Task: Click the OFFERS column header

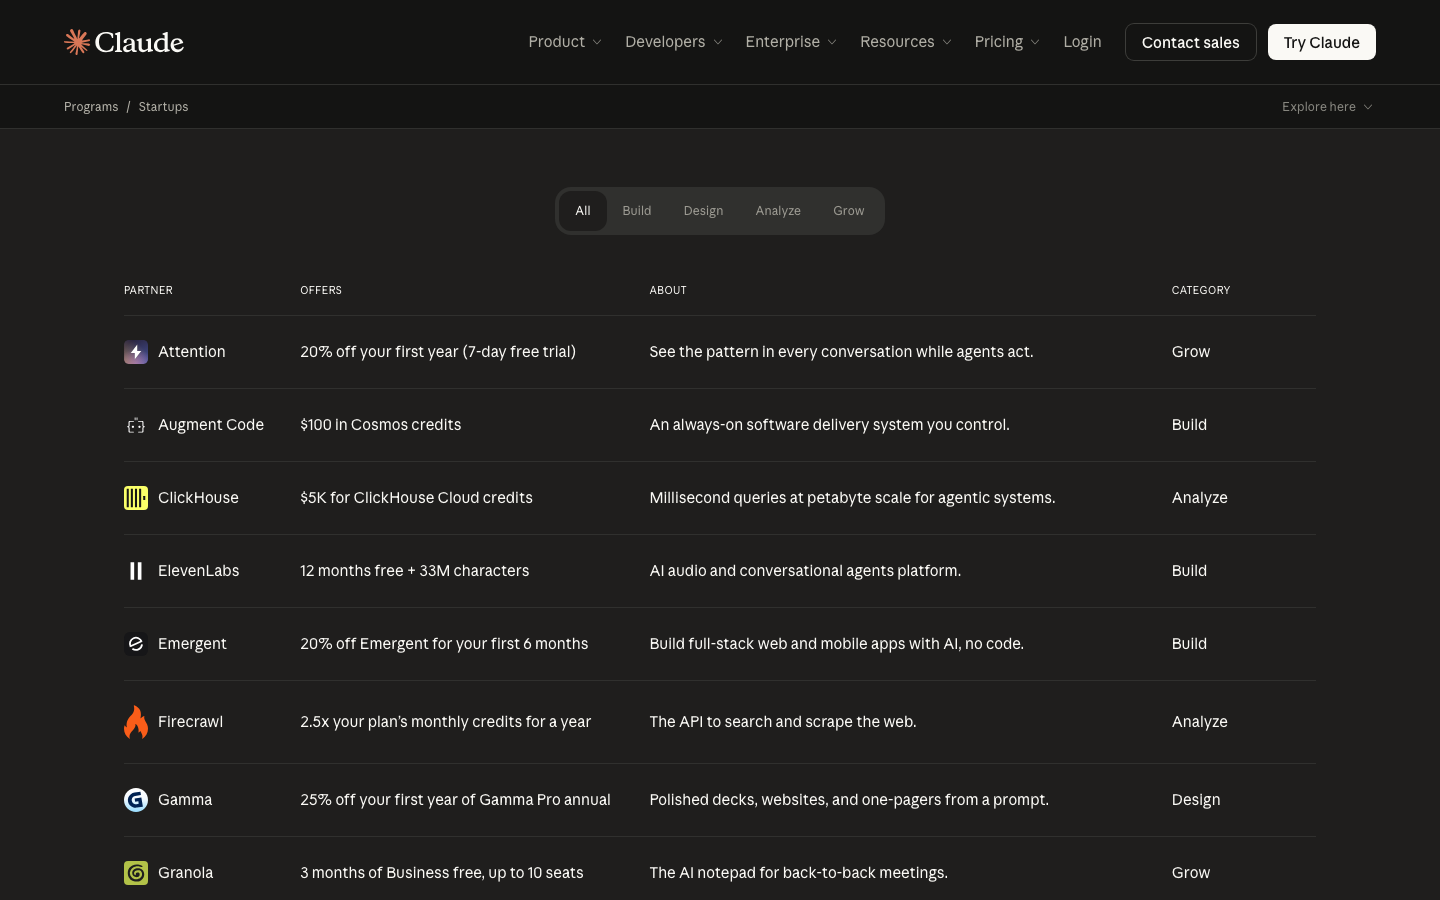Action: coord(321,290)
